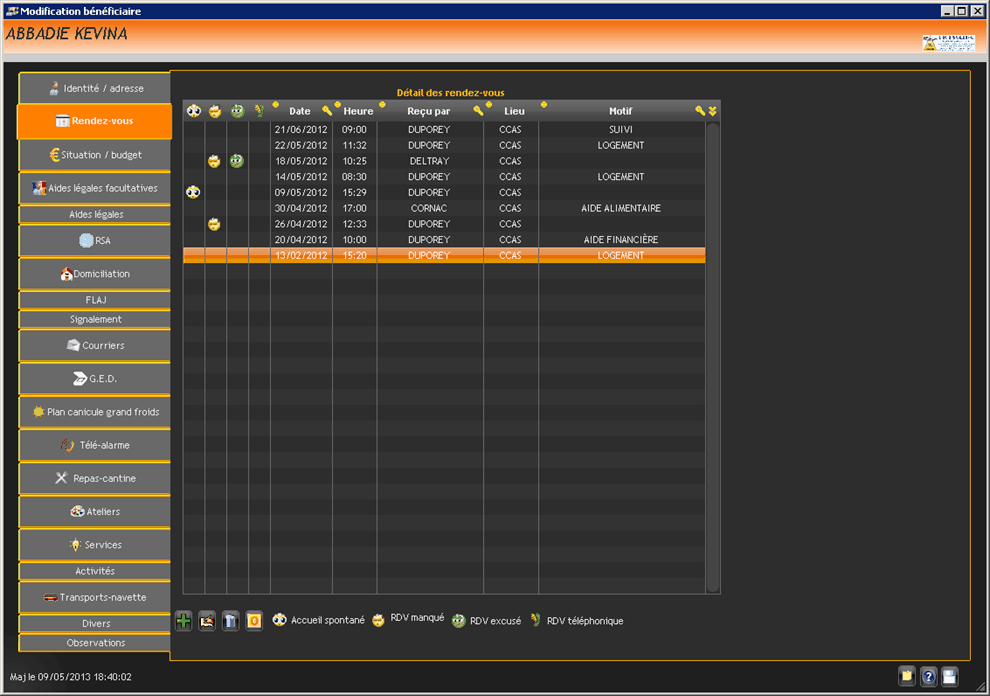Viewport: 990px width, 696px height.
Task: Click the Accueil spontané column header icon
Action: click(194, 111)
